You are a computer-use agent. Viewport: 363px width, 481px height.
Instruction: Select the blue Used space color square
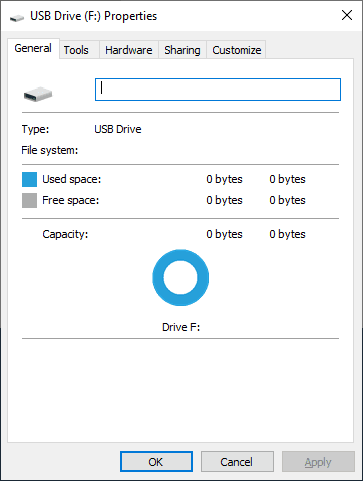click(29, 179)
